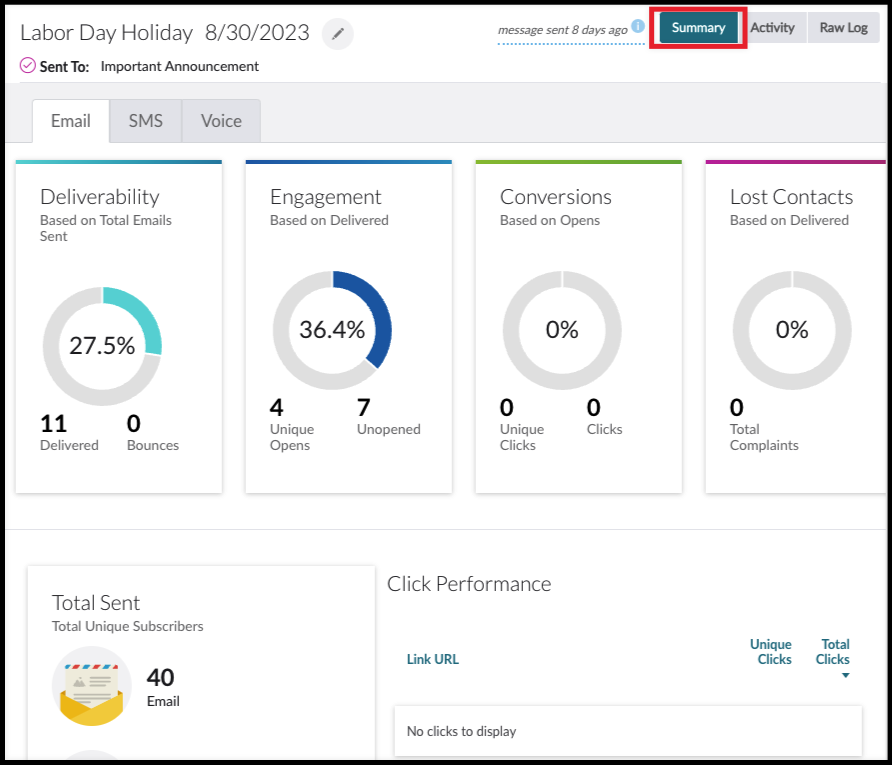Click the '40 Email' total sent value
Viewport: 892px width, 765px height.
click(163, 687)
